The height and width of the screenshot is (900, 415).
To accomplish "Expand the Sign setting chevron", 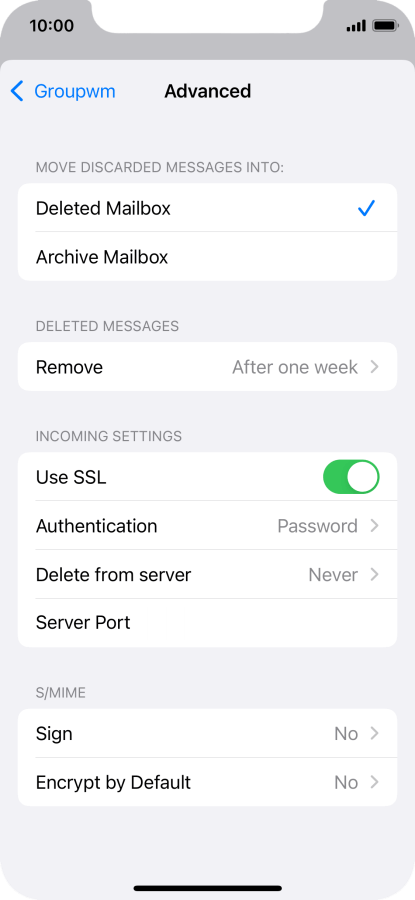I will (x=374, y=734).
